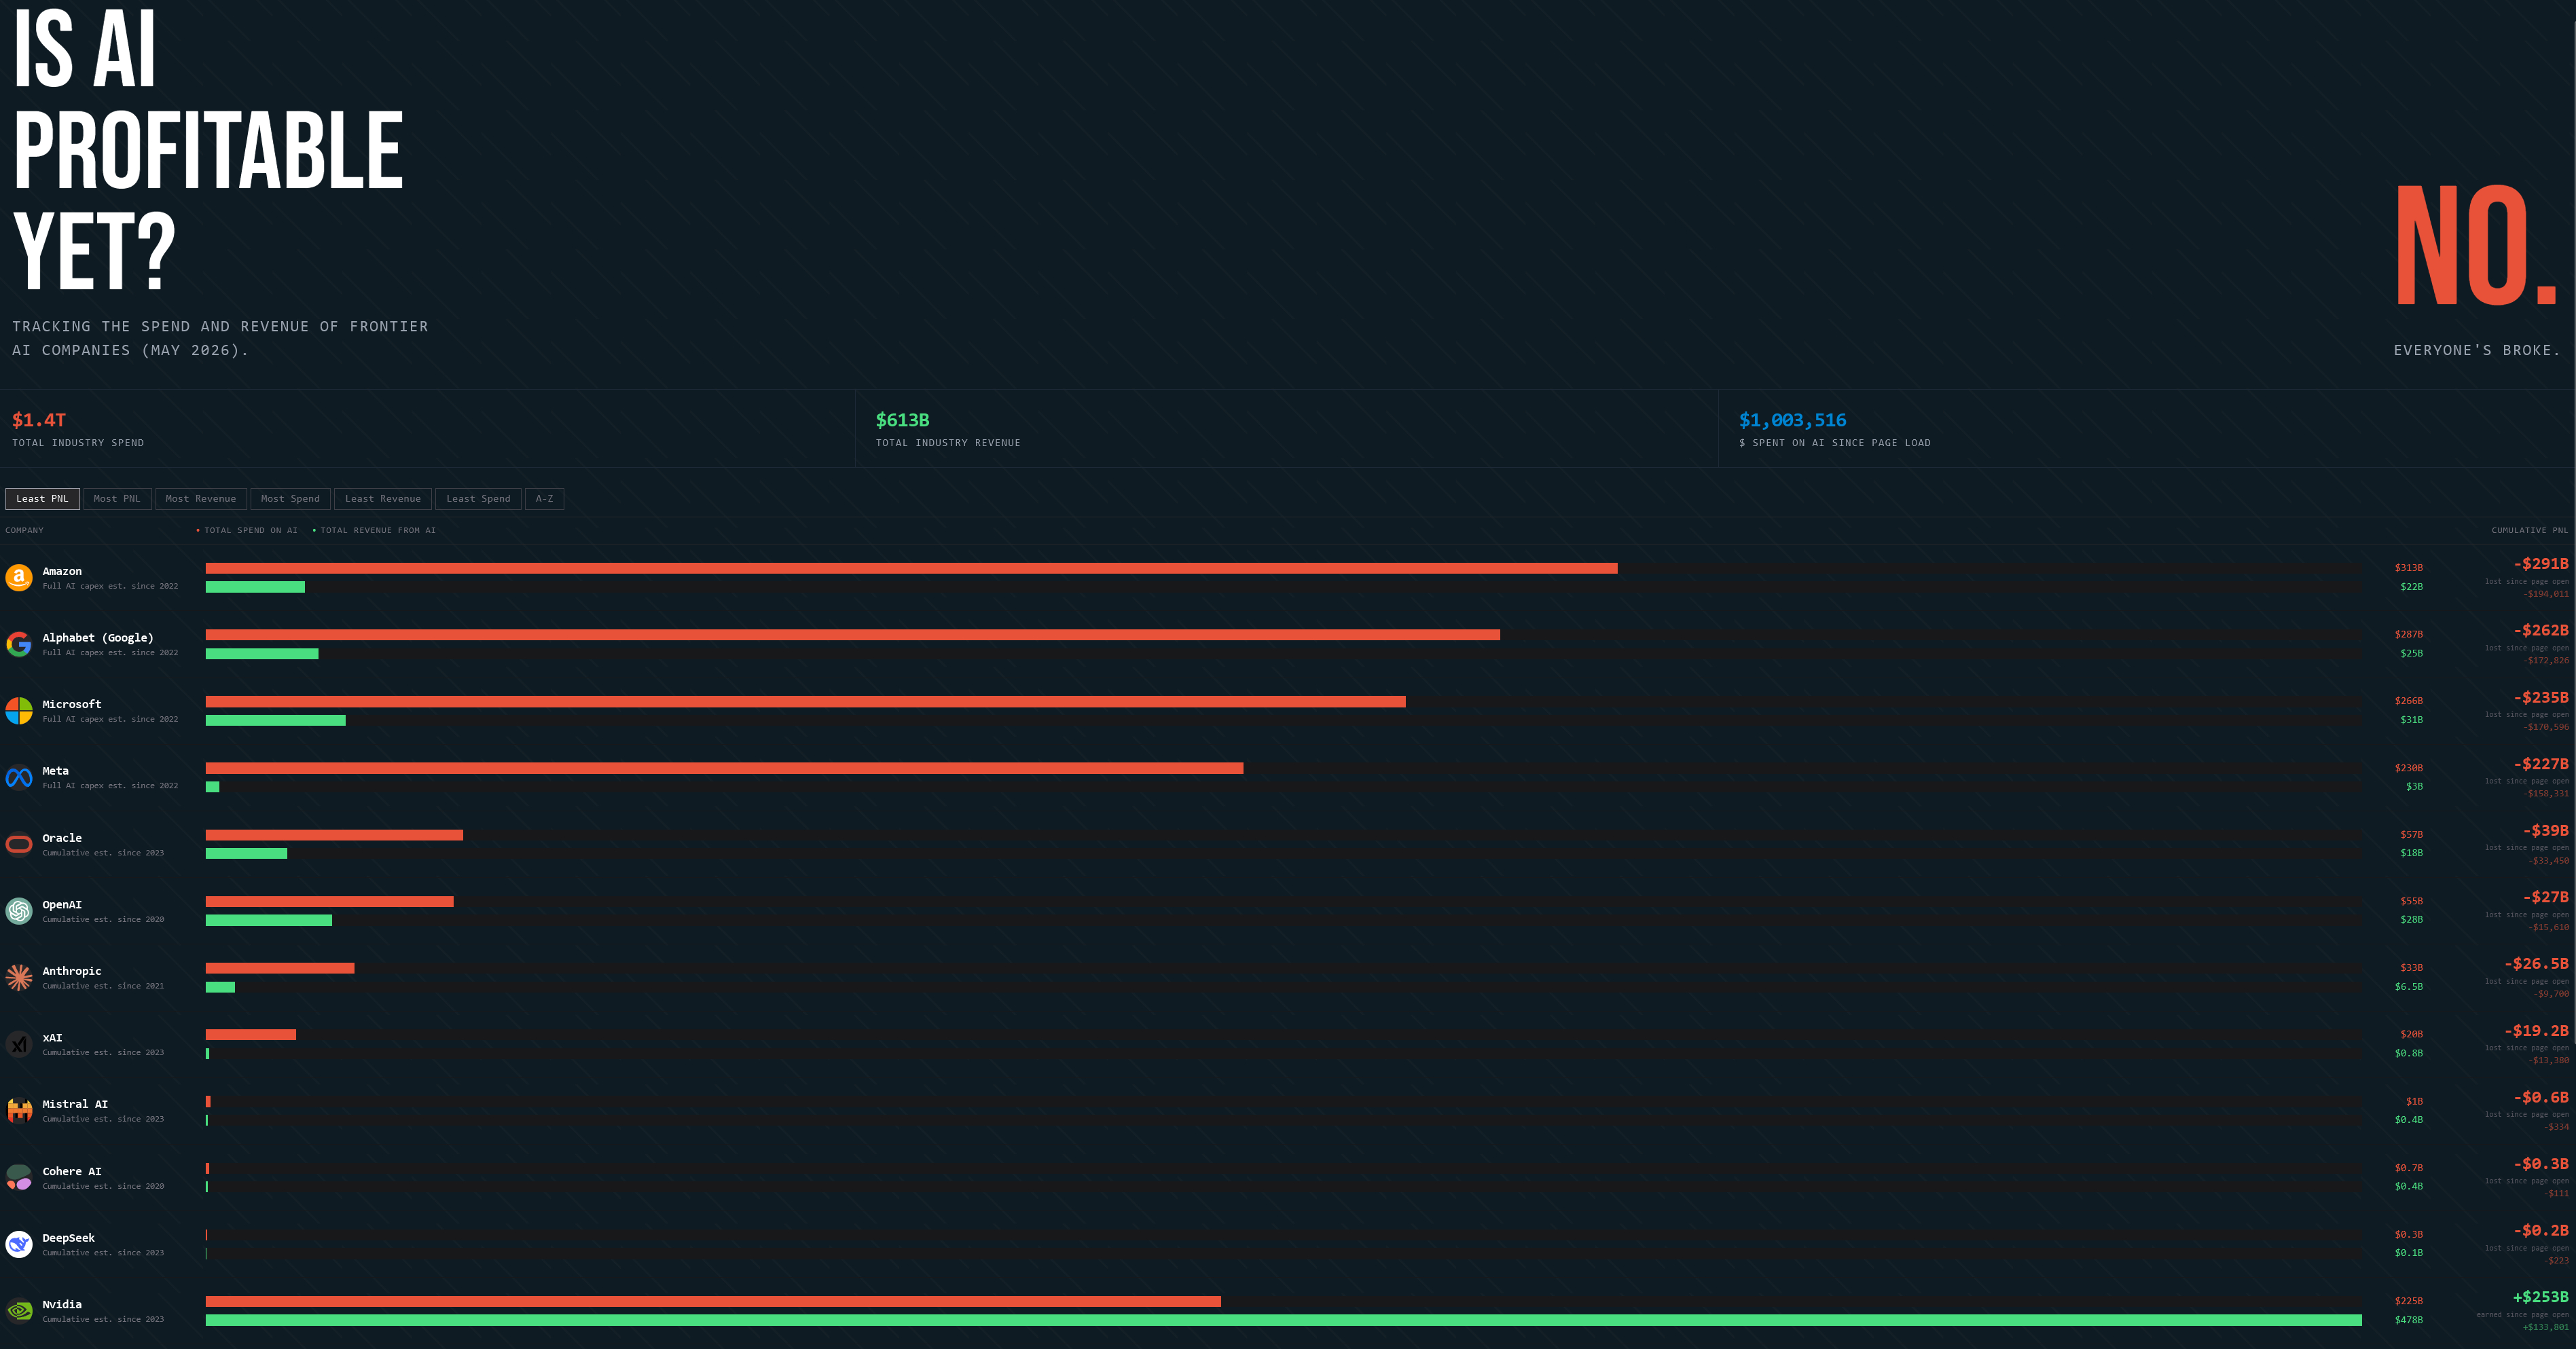Click the OpenAI logo icon
Image resolution: width=2576 pixels, height=1349 pixels.
19,911
